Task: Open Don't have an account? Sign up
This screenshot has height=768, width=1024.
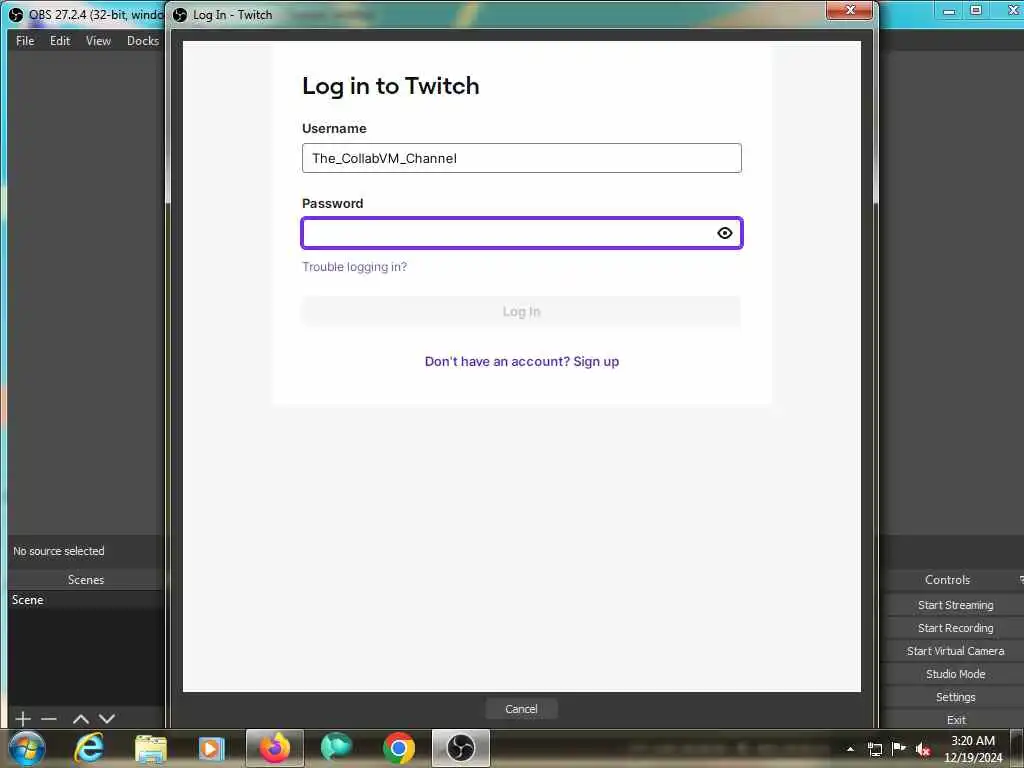Action: [521, 362]
